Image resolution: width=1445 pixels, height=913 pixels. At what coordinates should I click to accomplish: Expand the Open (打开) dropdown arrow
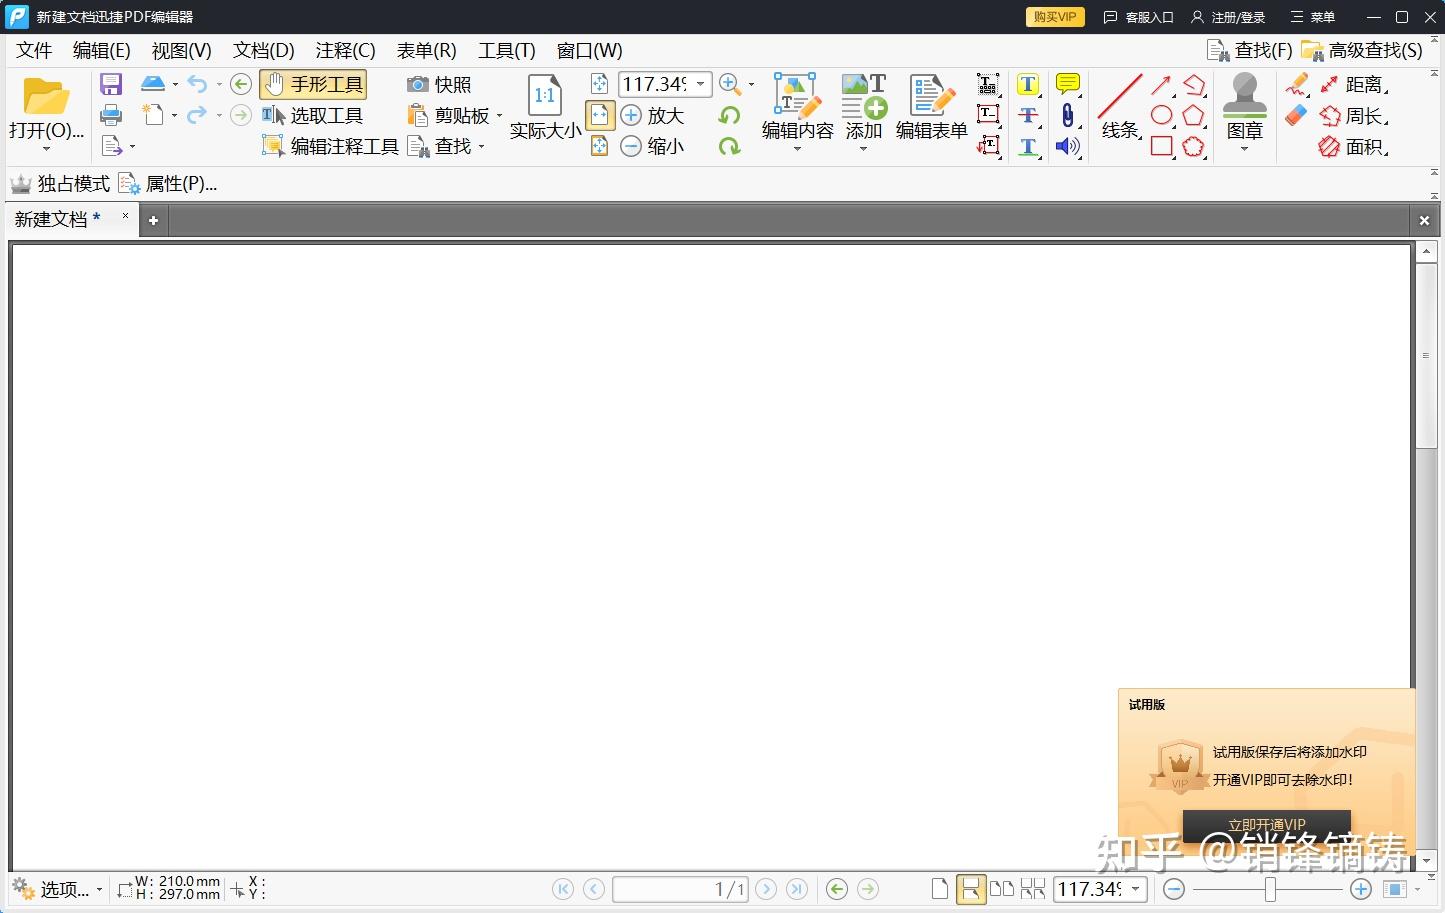(46, 149)
